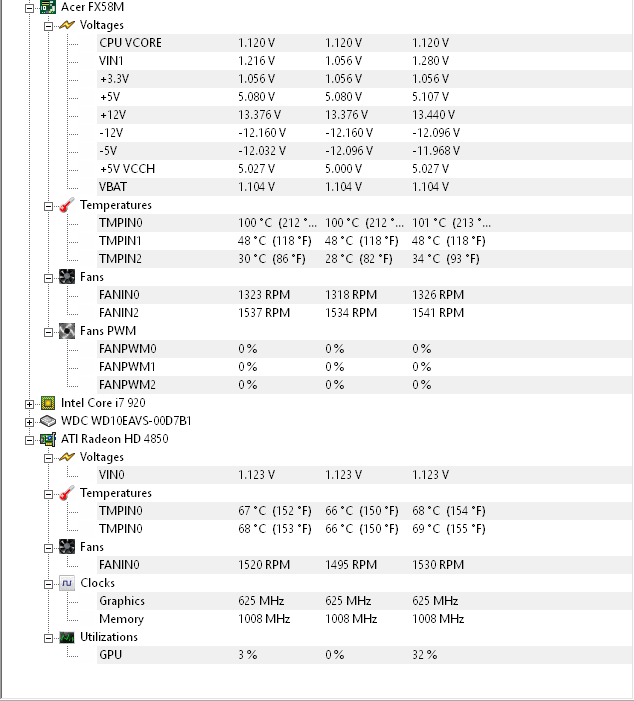Expand the WDC WD10EAVS-00D7B1 node

click(30, 422)
